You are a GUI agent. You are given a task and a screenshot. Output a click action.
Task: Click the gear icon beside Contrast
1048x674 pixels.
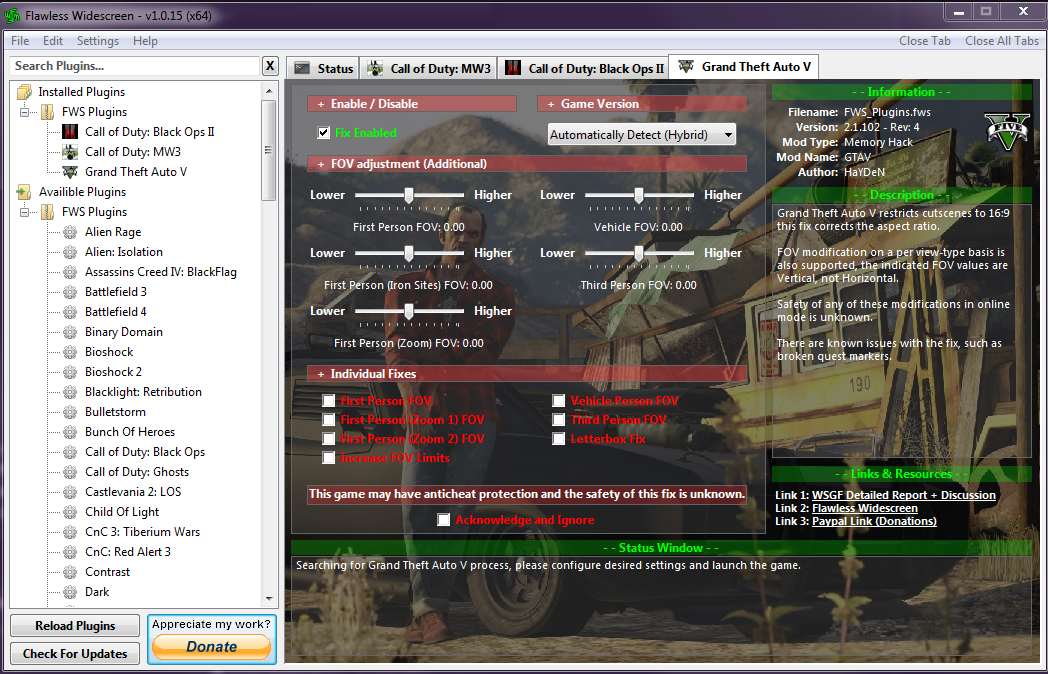tap(70, 572)
